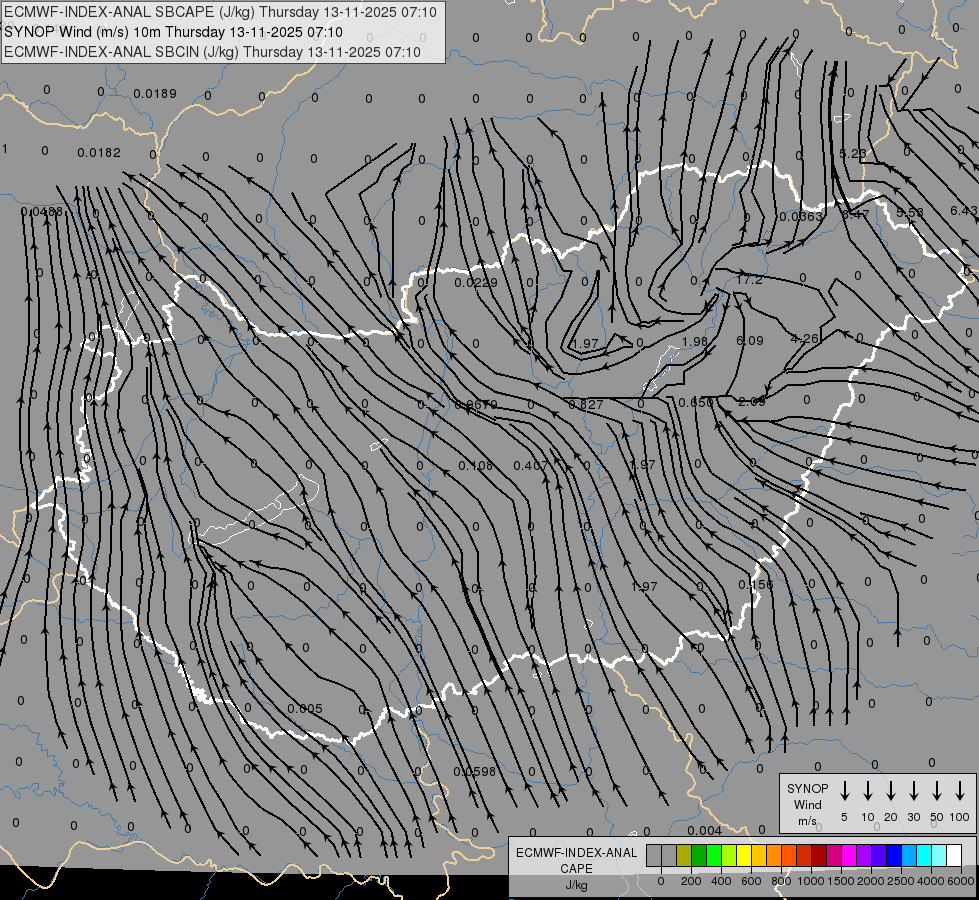Click the map value 0.0598
The width and height of the screenshot is (979, 900).
[475, 772]
